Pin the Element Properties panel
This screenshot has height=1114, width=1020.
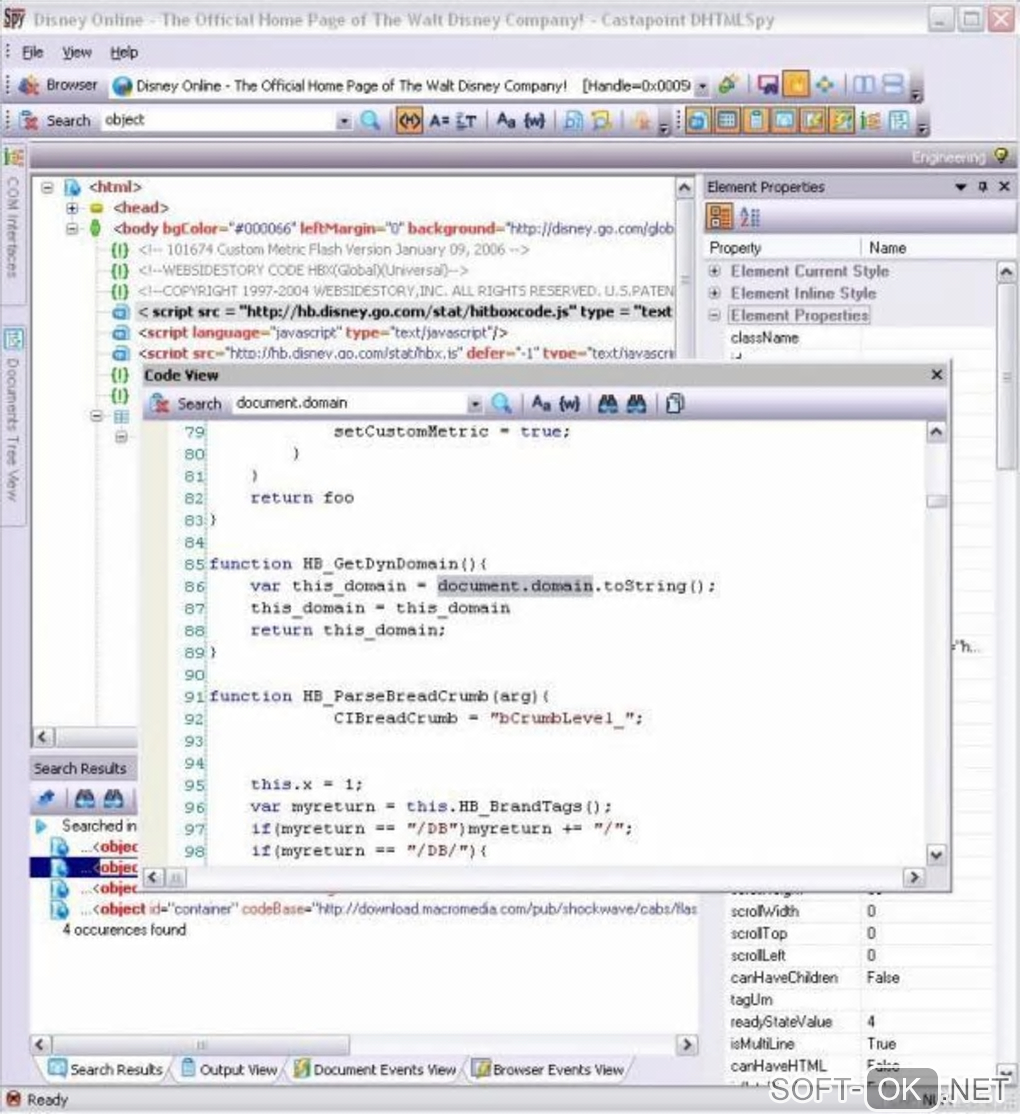(983, 186)
